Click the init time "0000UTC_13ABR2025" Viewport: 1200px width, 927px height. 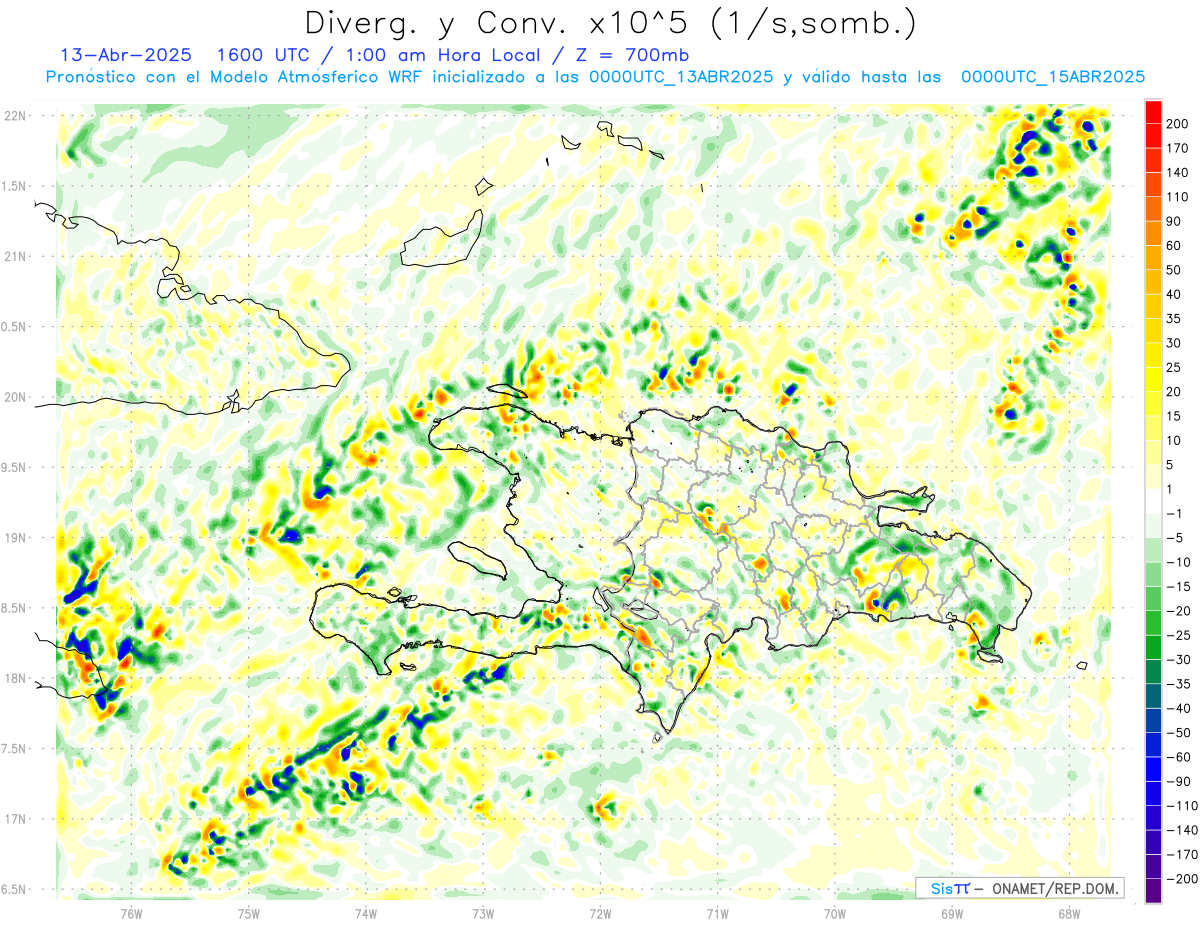tap(680, 77)
